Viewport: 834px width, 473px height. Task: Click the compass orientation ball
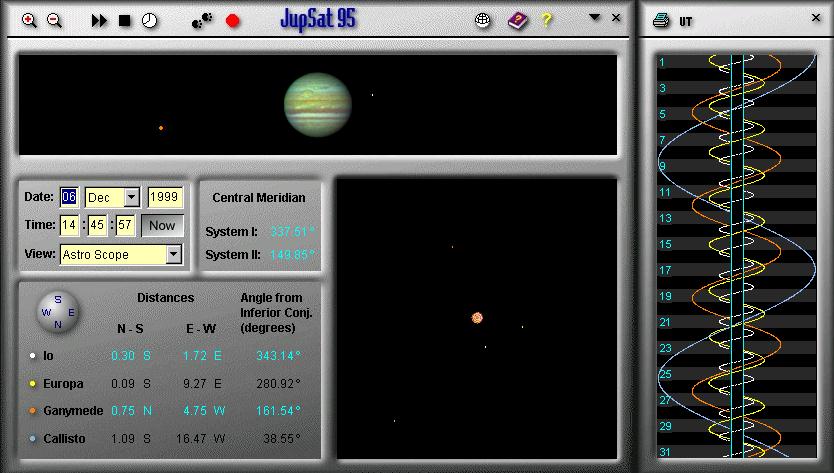(58, 312)
